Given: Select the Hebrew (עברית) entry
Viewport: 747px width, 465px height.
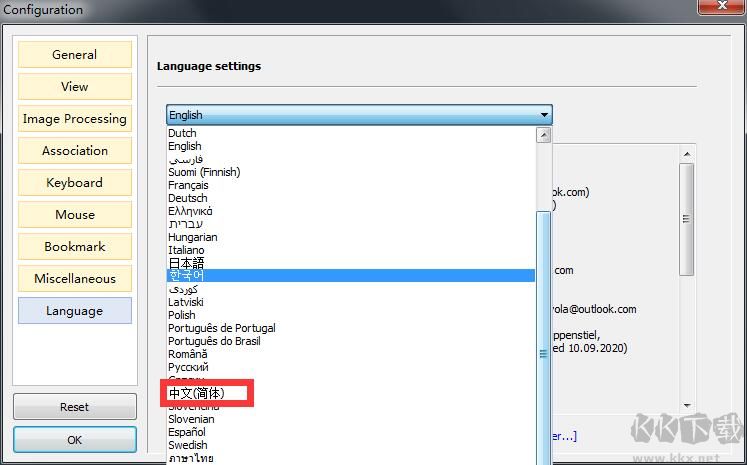Looking at the screenshot, I should pyautogui.click(x=351, y=224).
